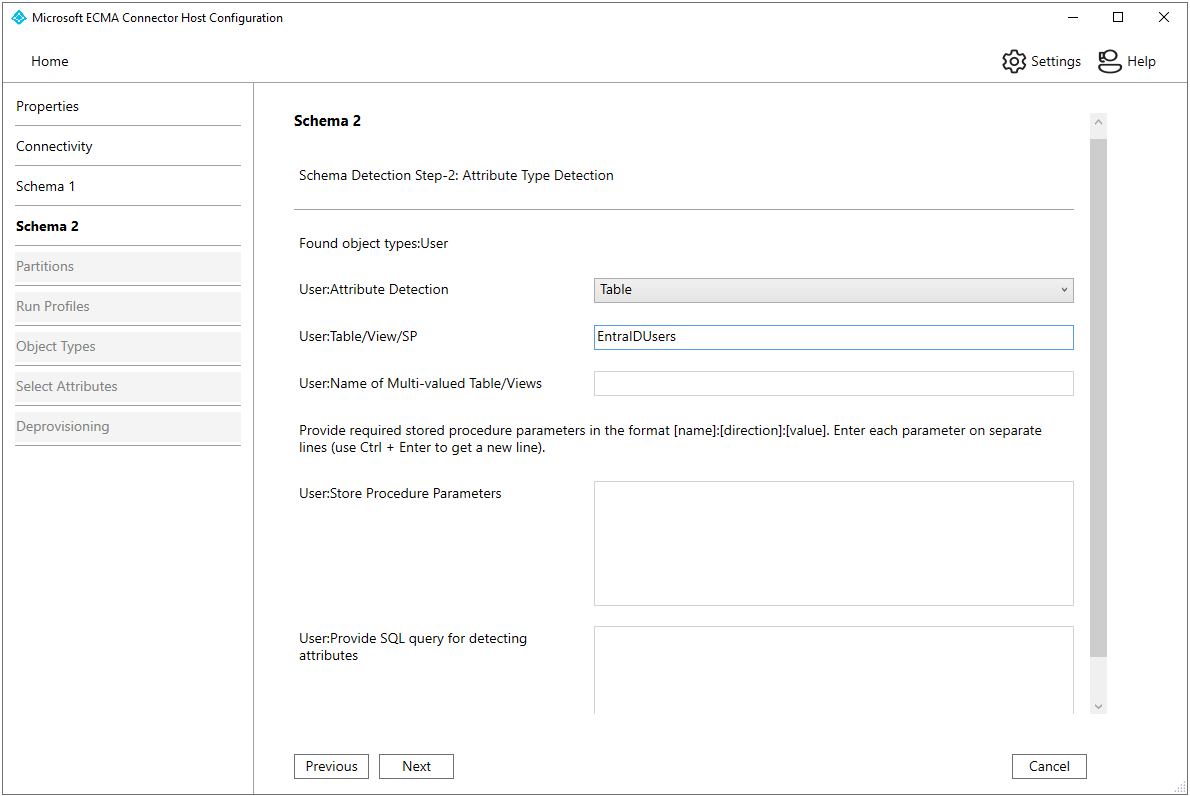Expand the Attribute Detection dropdown

click(833, 290)
